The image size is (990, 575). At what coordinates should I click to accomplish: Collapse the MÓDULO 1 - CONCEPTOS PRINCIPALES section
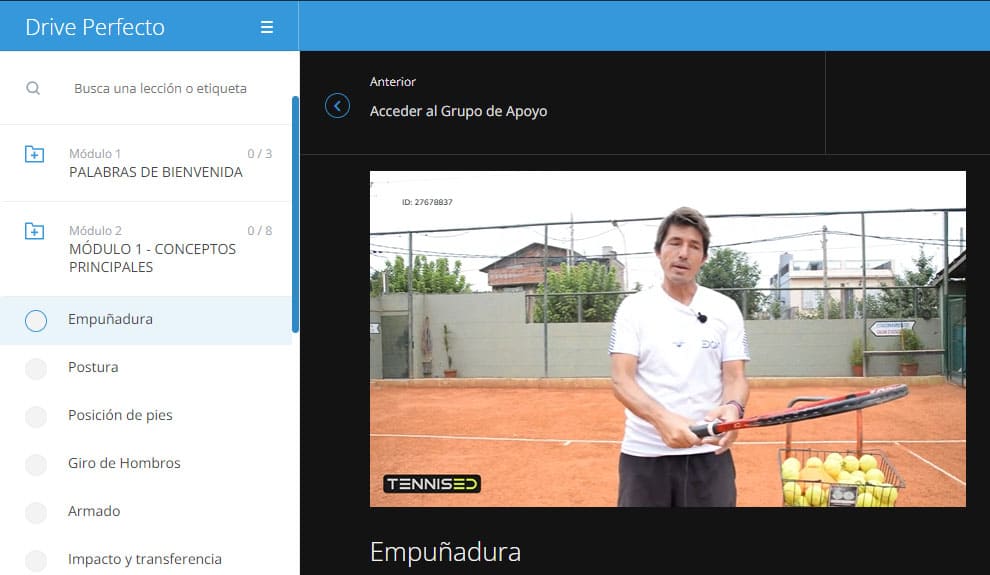(152, 258)
